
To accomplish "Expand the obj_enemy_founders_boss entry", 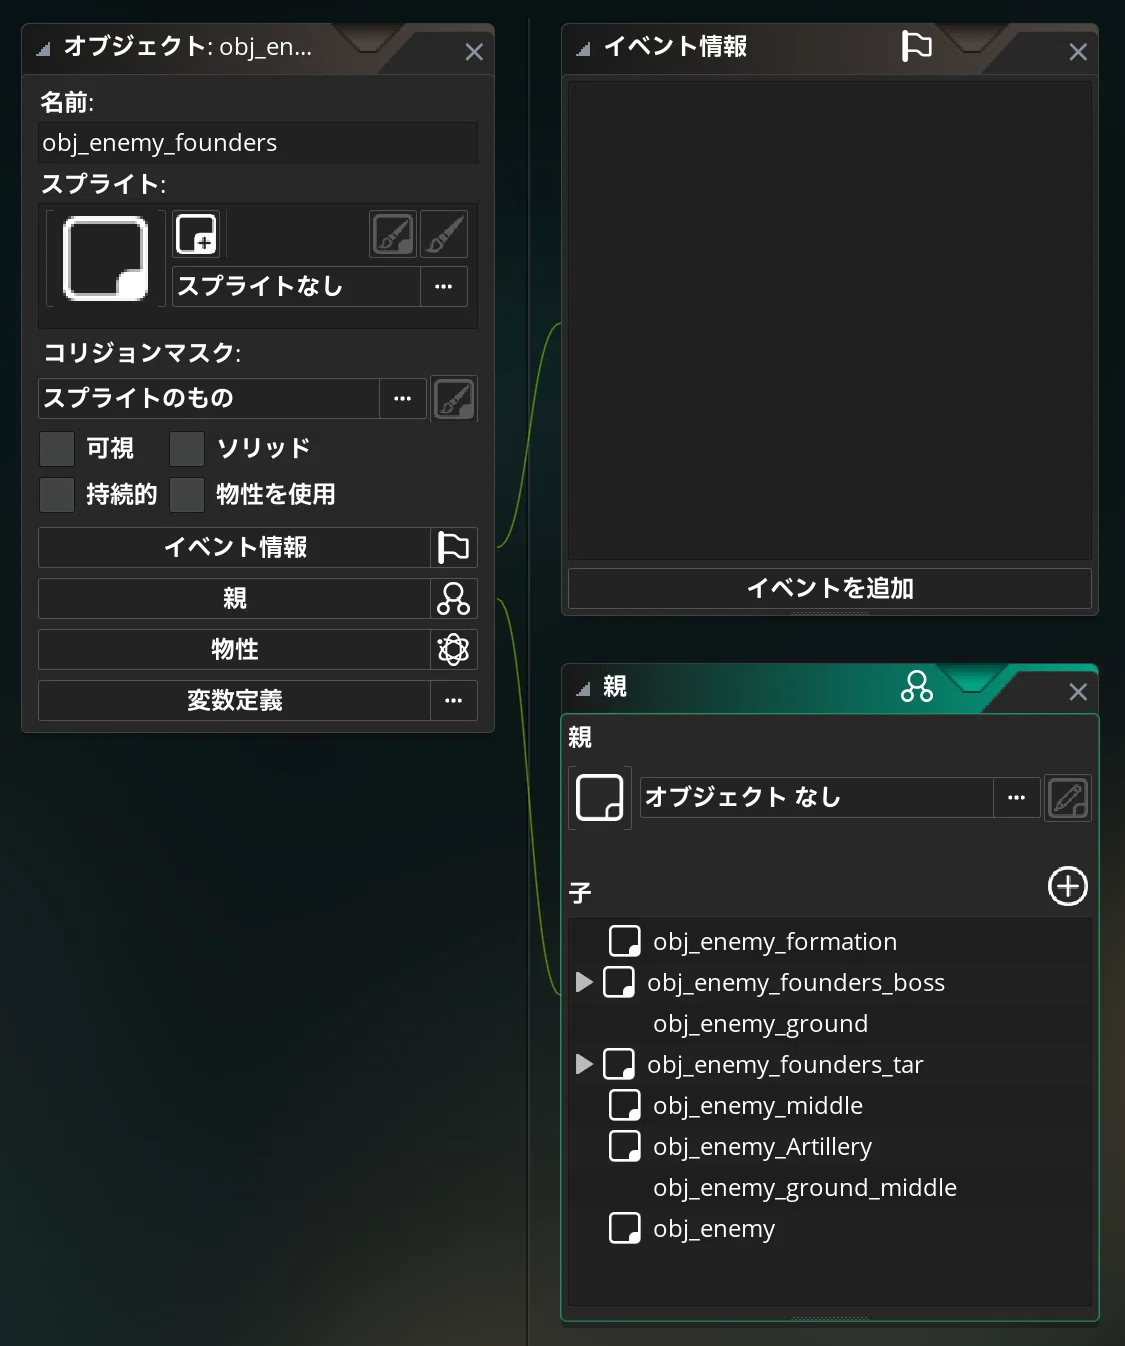I will pos(585,982).
